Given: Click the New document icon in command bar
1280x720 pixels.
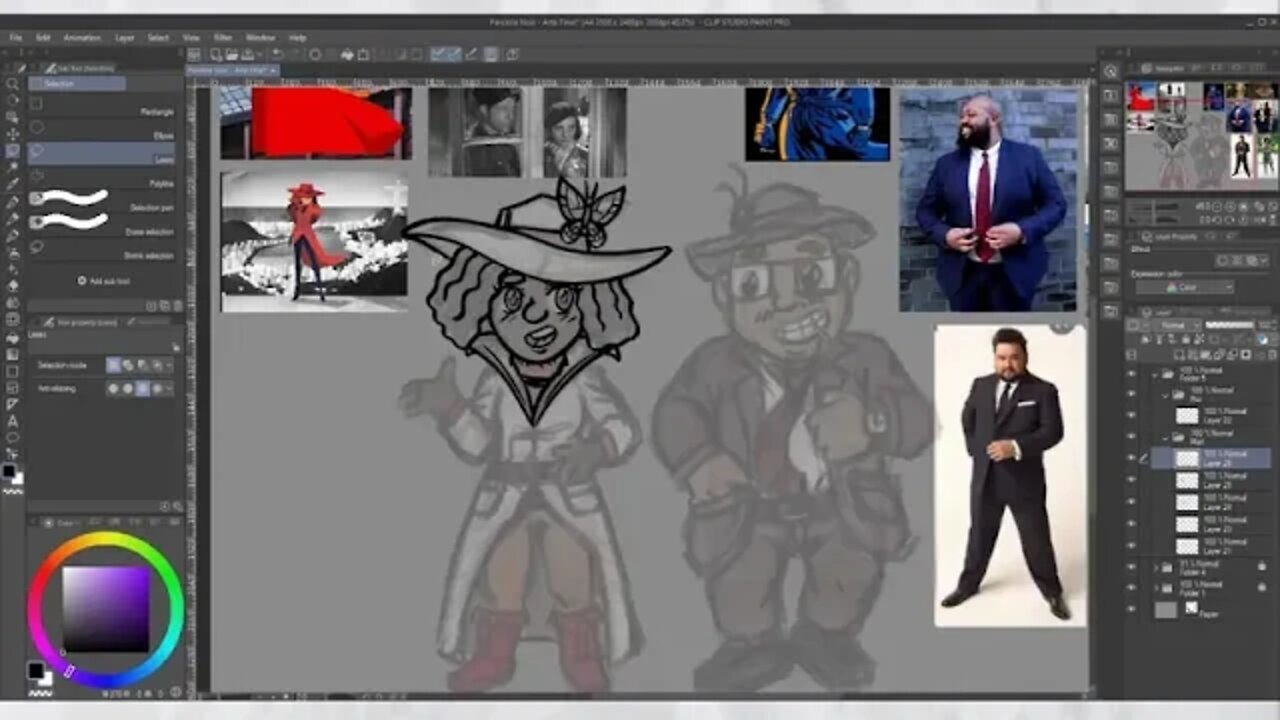Looking at the screenshot, I should pyautogui.click(x=214, y=54).
